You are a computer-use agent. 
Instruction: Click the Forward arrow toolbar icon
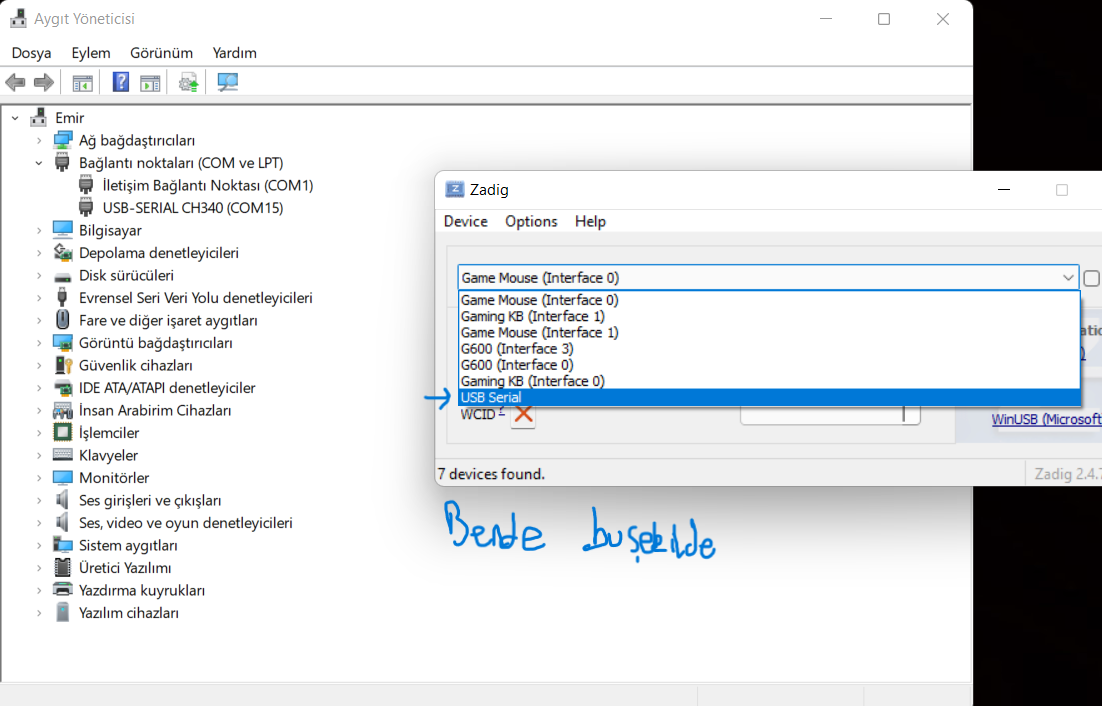click(x=43, y=83)
